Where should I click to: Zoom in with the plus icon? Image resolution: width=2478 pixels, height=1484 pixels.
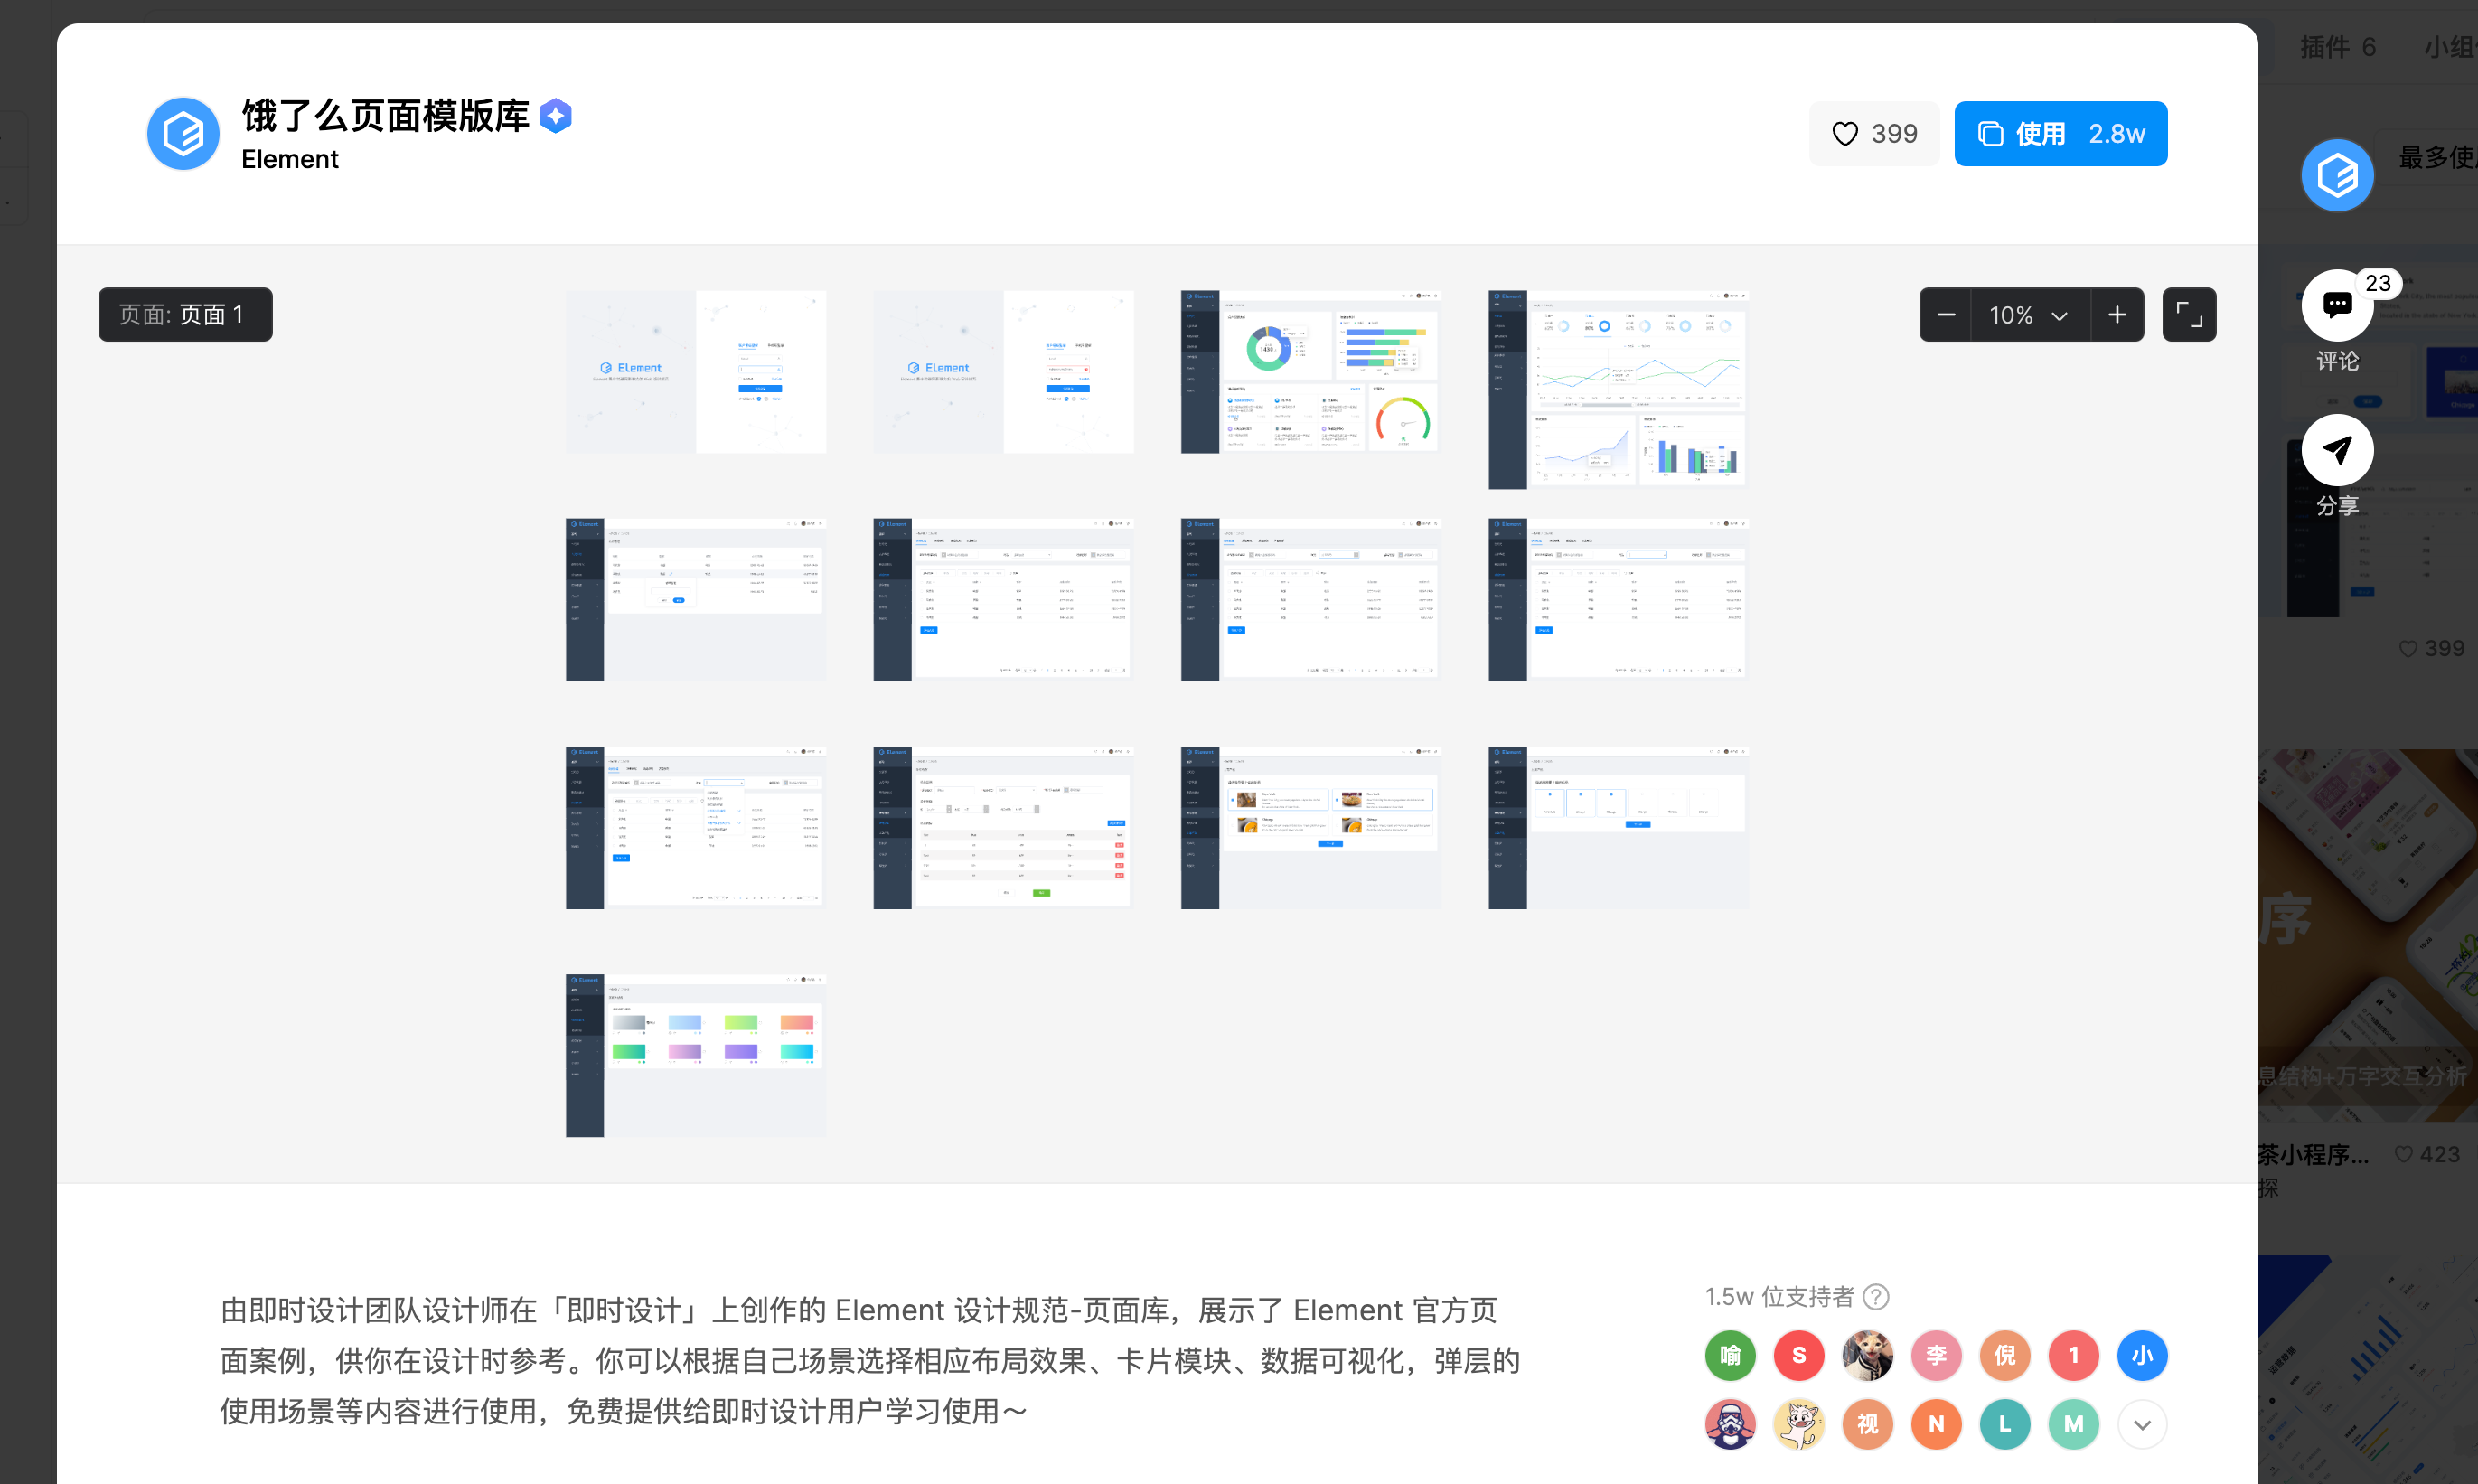[2116, 315]
